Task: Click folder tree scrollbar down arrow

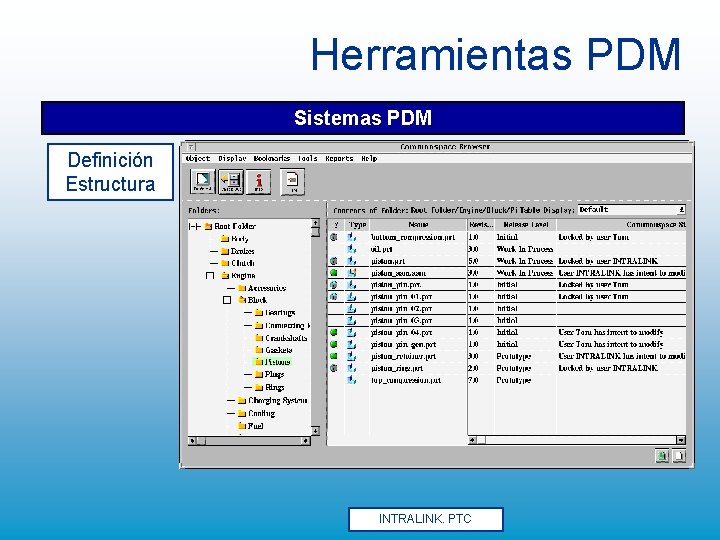Action: [315, 431]
